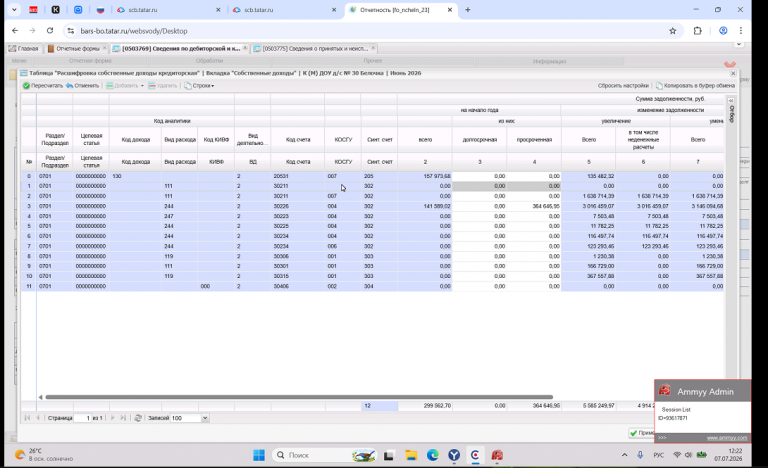Bookmark page with the star icon

(672, 31)
